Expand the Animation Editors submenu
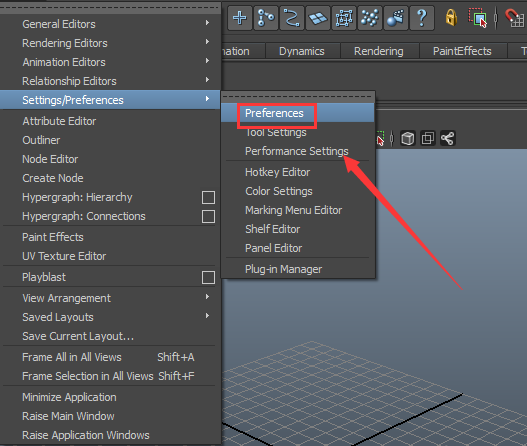Viewport: 527px width, 446px height. pyautogui.click(x=110, y=62)
